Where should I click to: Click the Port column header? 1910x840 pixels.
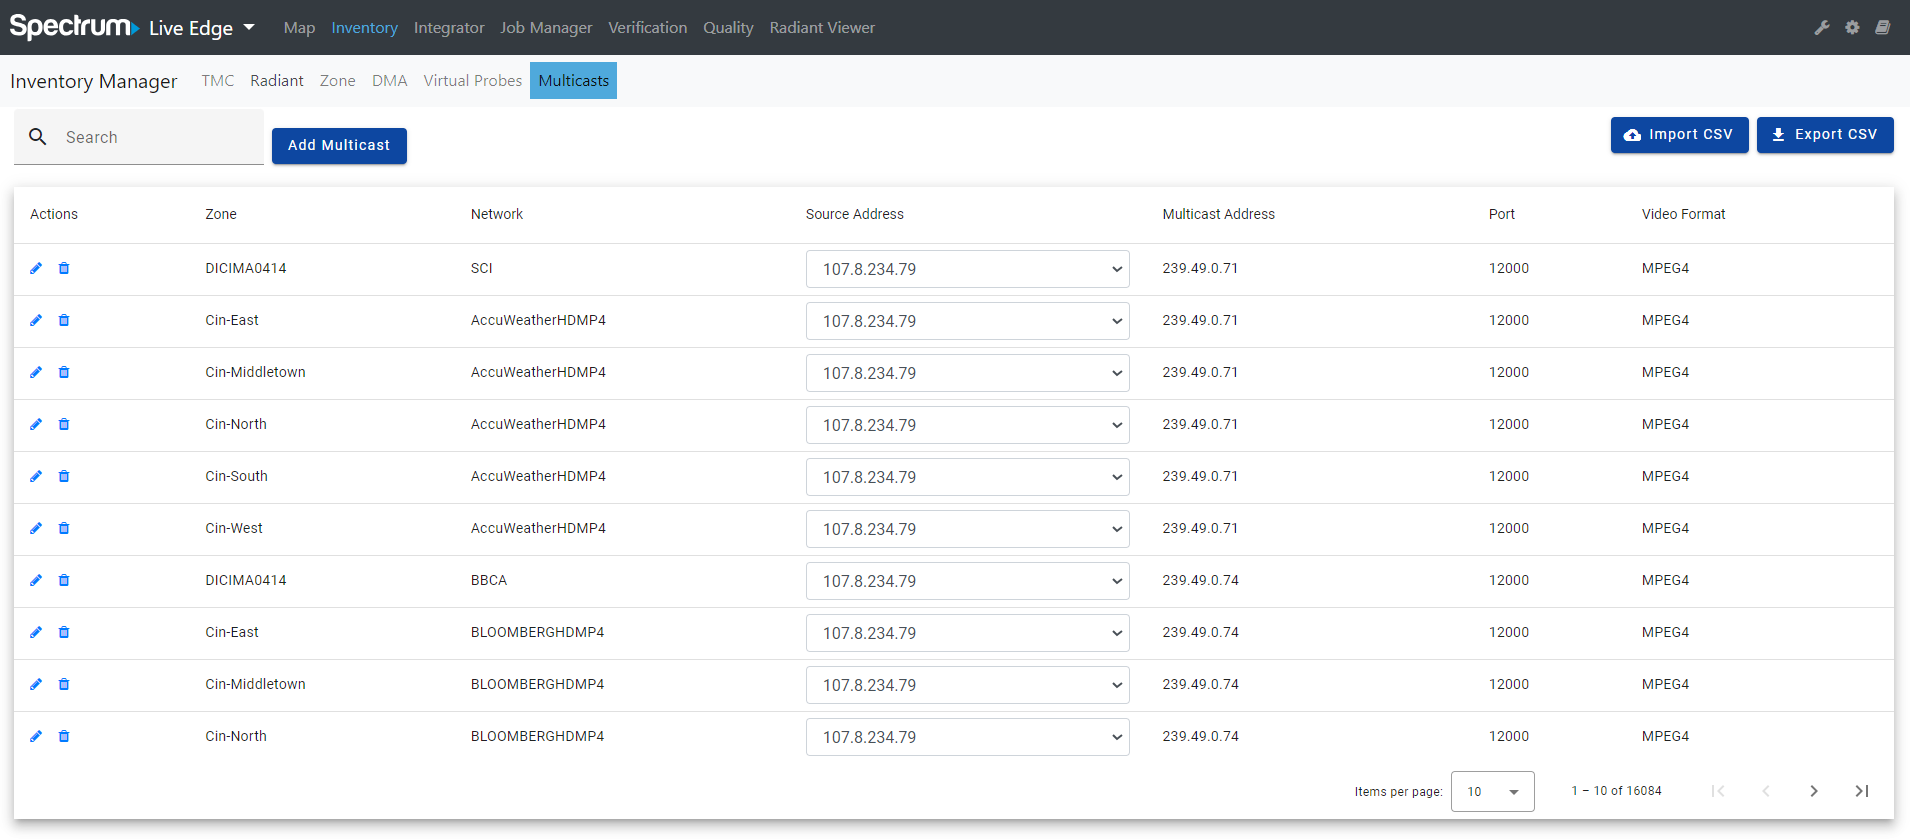1501,214
